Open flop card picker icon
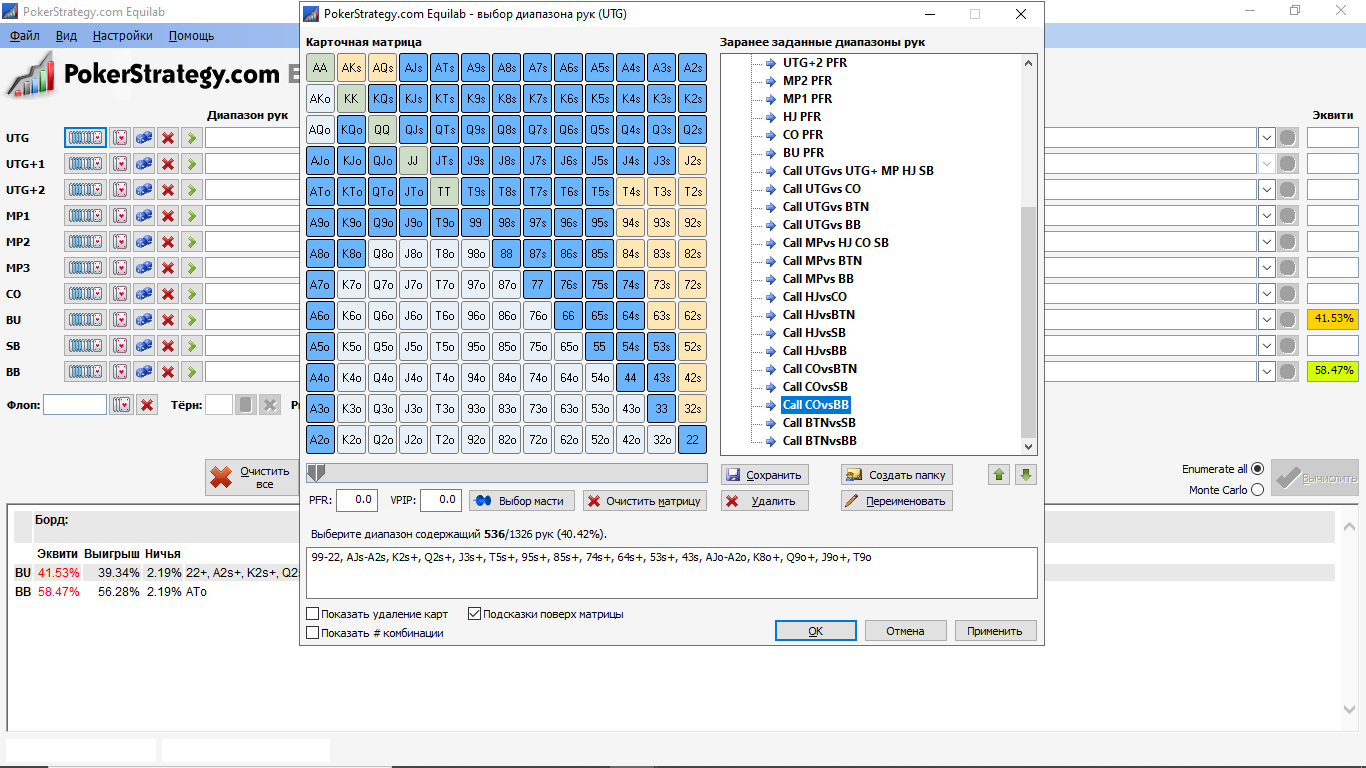Screen dimensions: 1366x768 point(121,405)
